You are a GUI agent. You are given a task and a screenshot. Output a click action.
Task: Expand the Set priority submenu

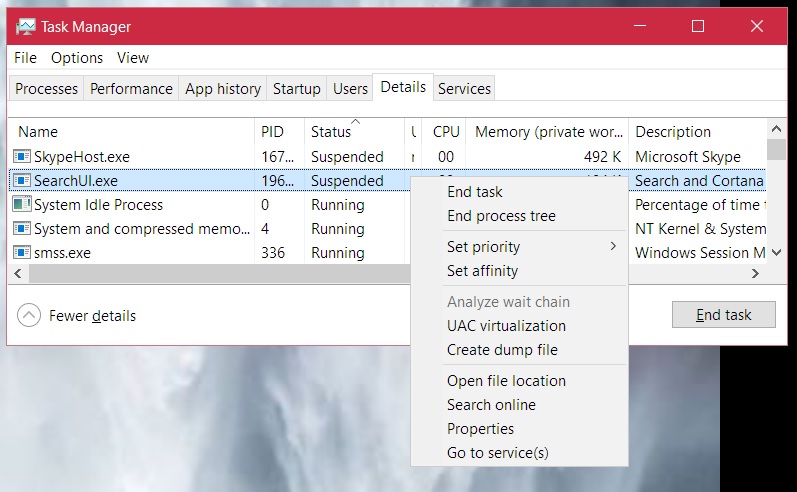click(519, 247)
